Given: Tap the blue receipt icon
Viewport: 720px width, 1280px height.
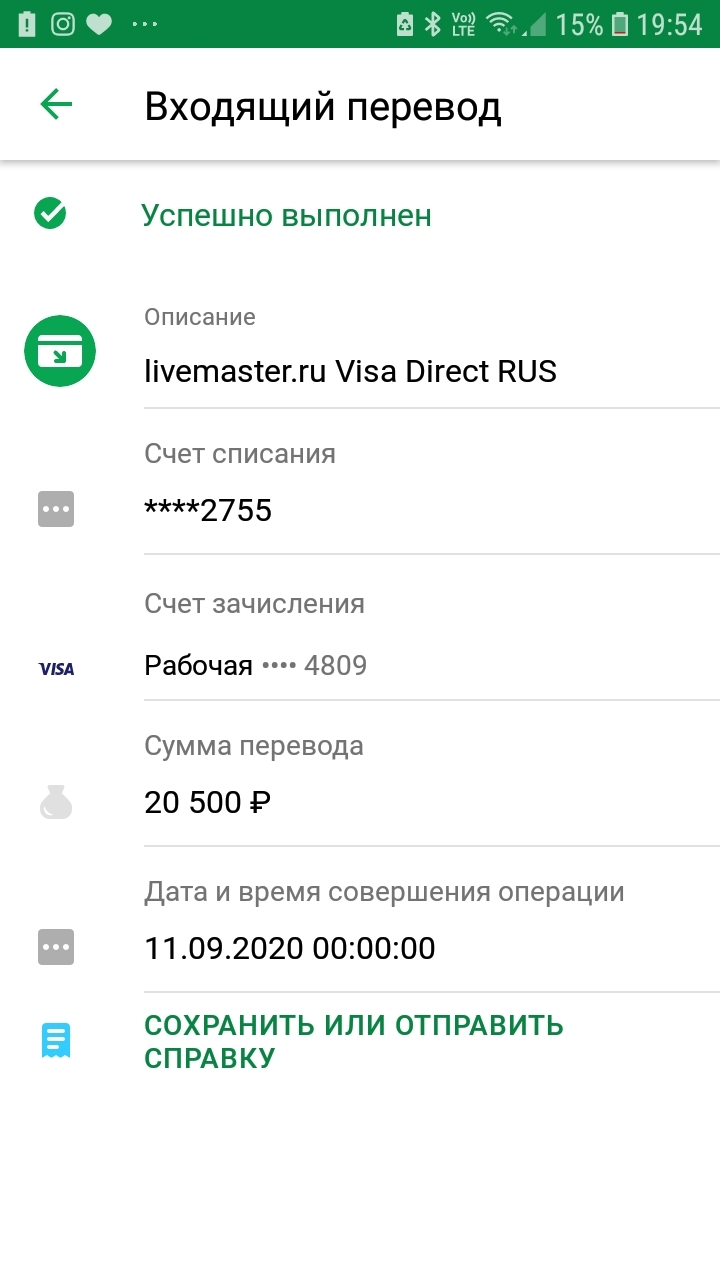Looking at the screenshot, I should [x=56, y=1041].
